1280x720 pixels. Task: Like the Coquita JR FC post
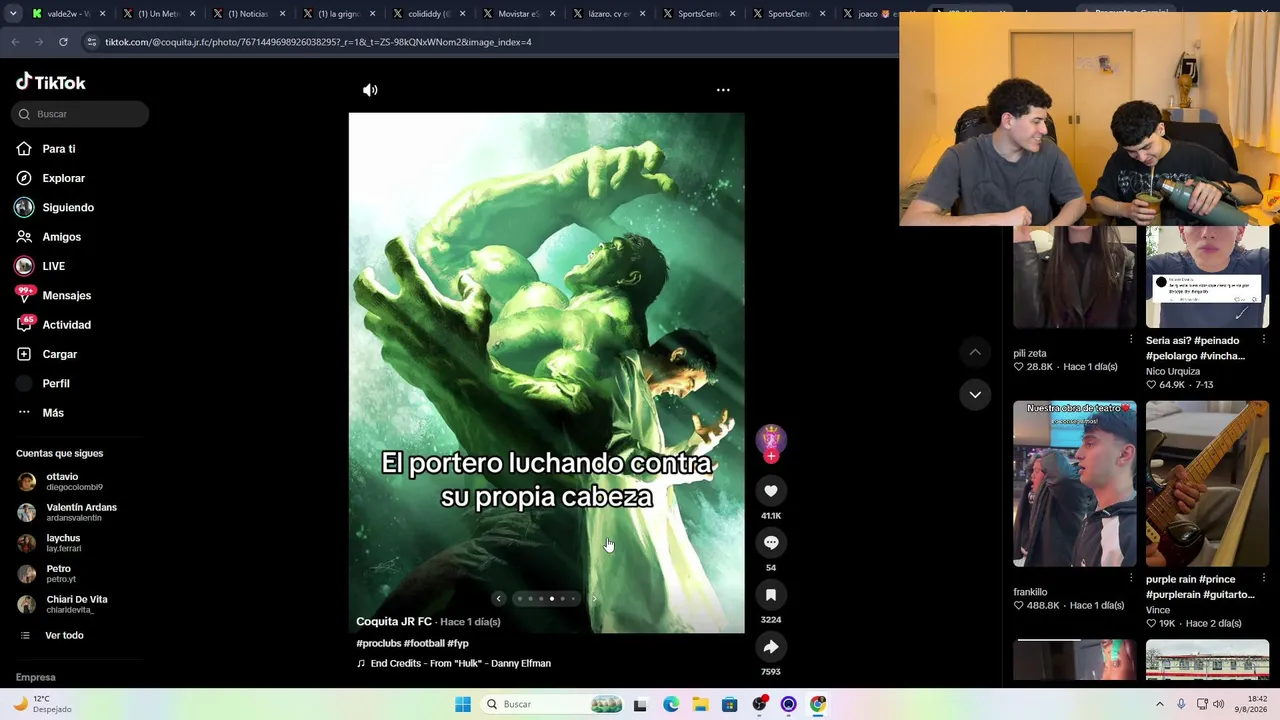click(x=771, y=491)
